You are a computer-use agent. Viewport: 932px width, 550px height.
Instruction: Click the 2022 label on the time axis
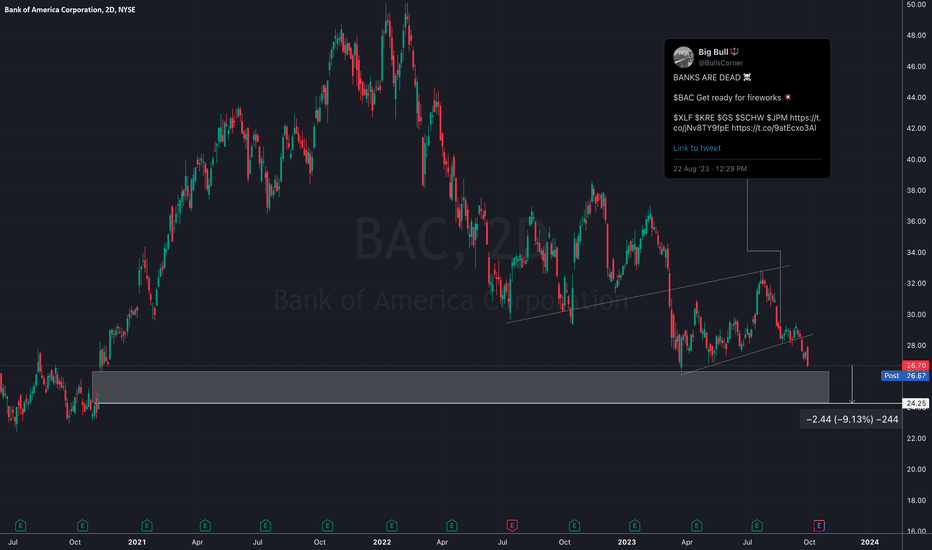tap(382, 542)
